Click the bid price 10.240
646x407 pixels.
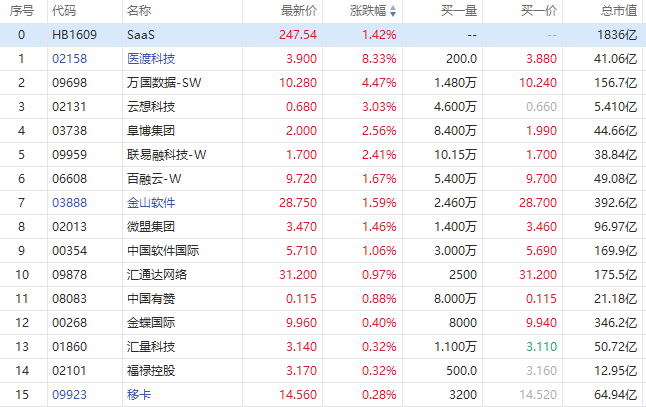538,83
